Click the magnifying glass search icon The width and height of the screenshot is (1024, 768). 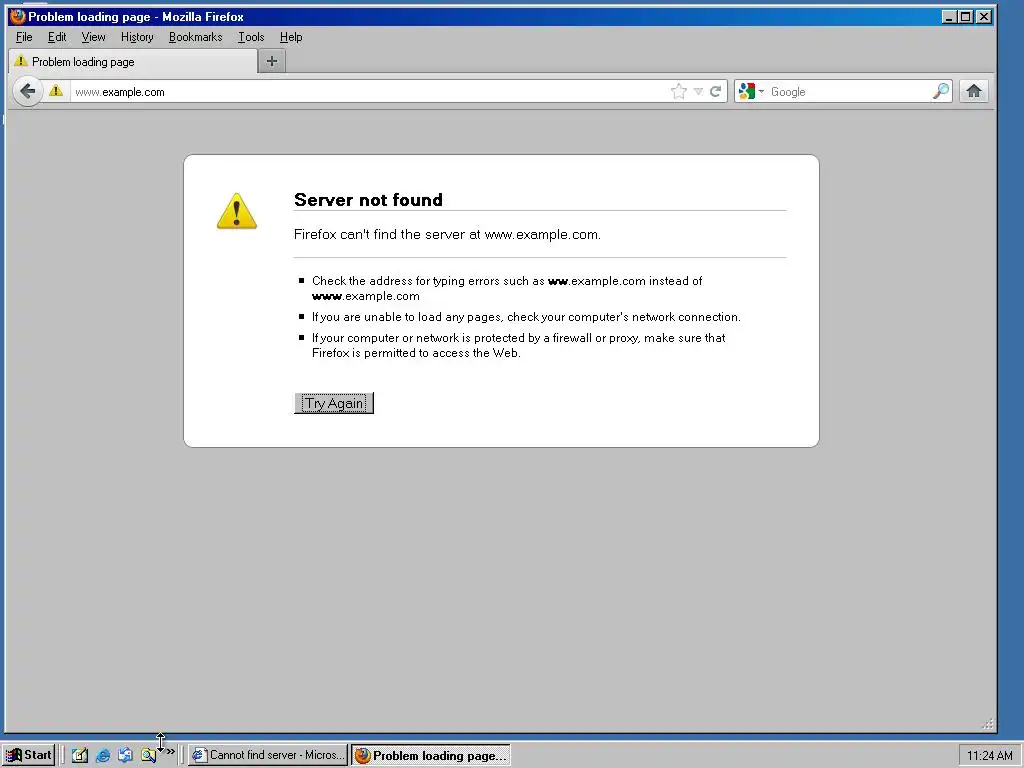point(941,91)
